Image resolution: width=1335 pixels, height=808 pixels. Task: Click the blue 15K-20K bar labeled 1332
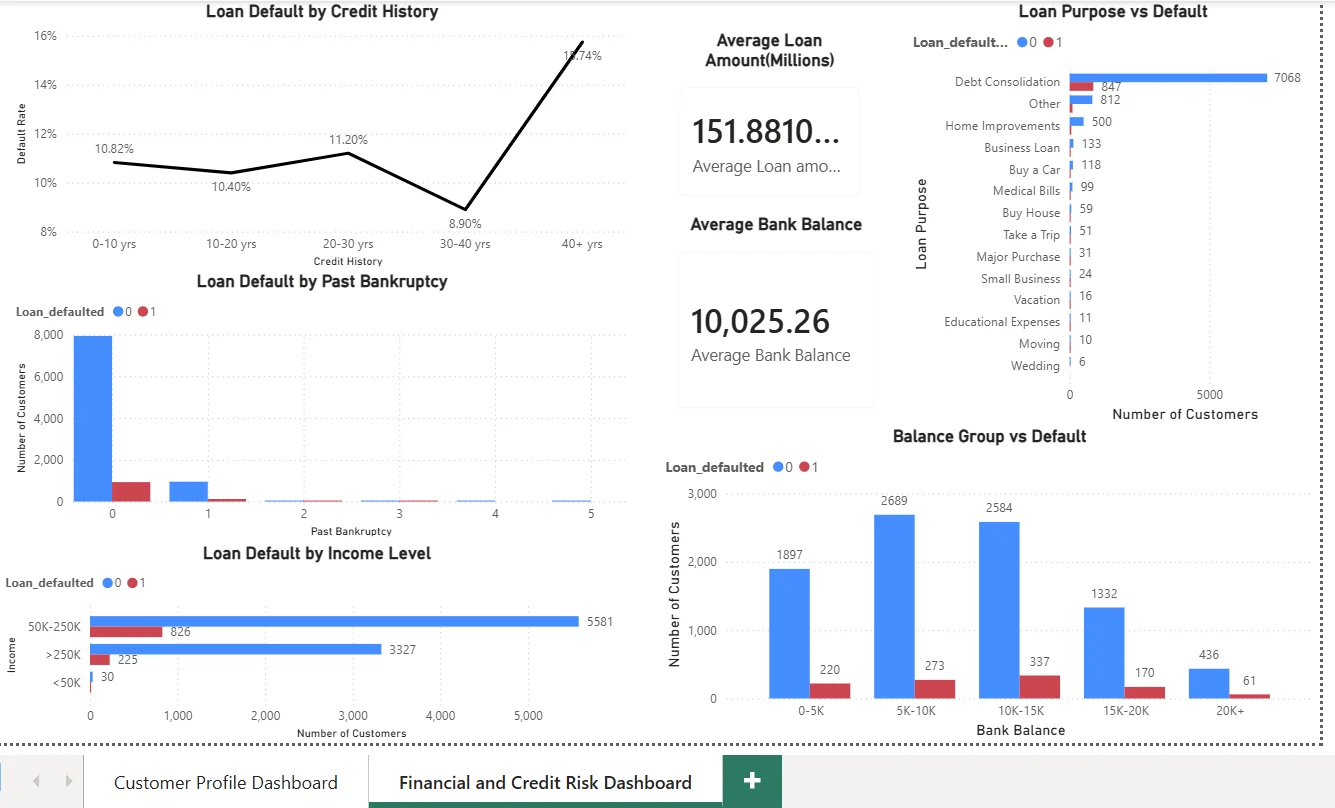click(1104, 652)
